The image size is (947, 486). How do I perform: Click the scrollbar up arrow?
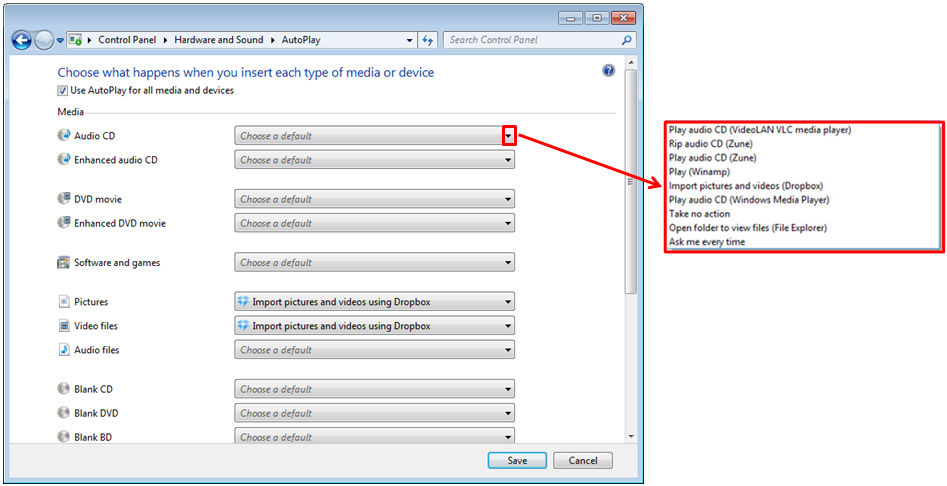631,63
